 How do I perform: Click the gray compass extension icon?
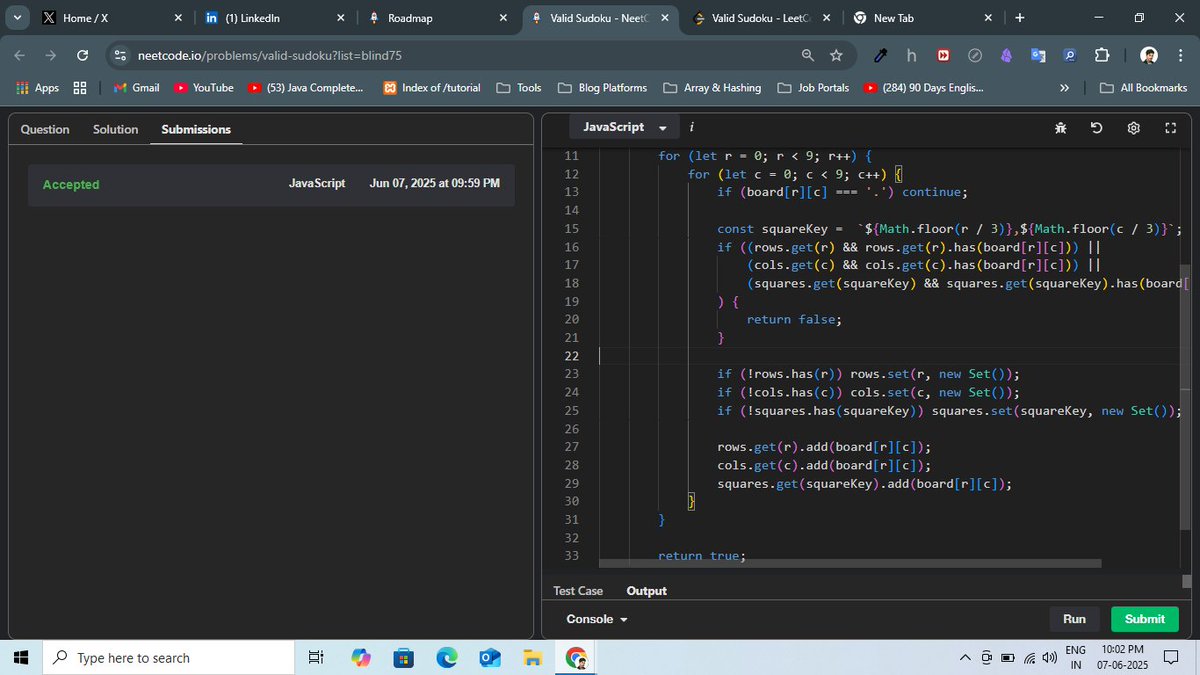point(975,56)
